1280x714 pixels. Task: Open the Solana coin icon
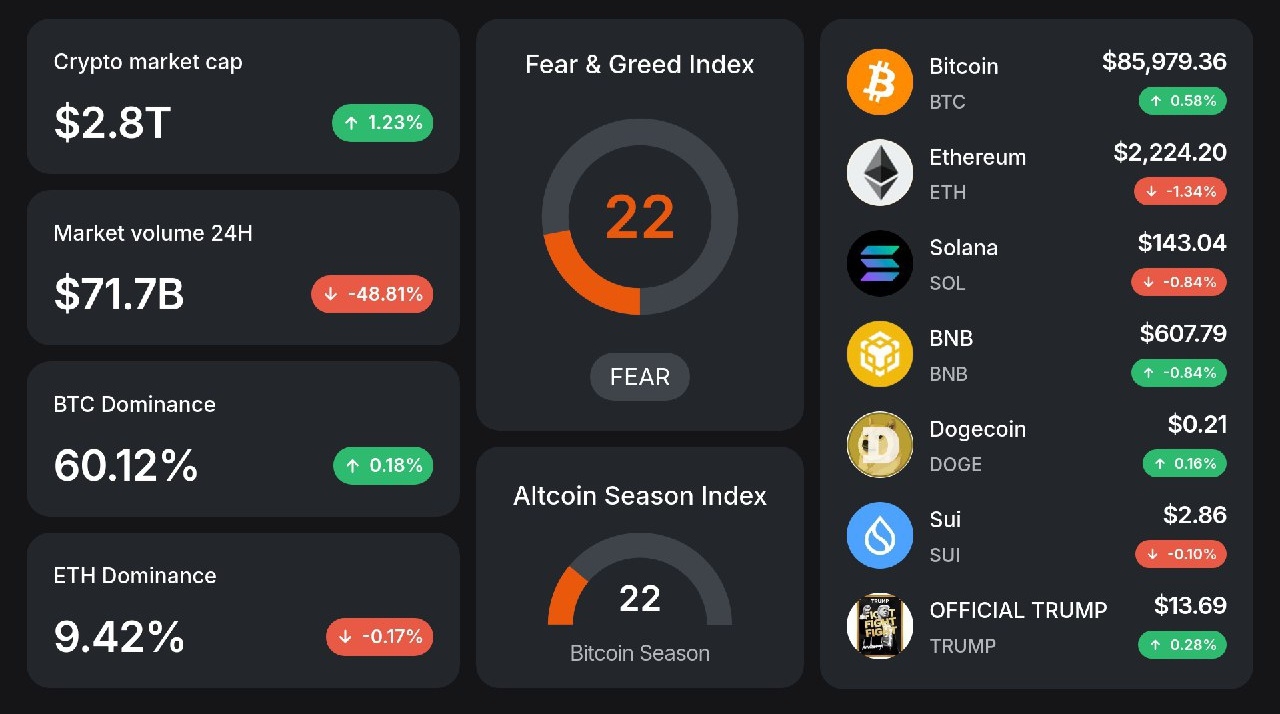(880, 263)
